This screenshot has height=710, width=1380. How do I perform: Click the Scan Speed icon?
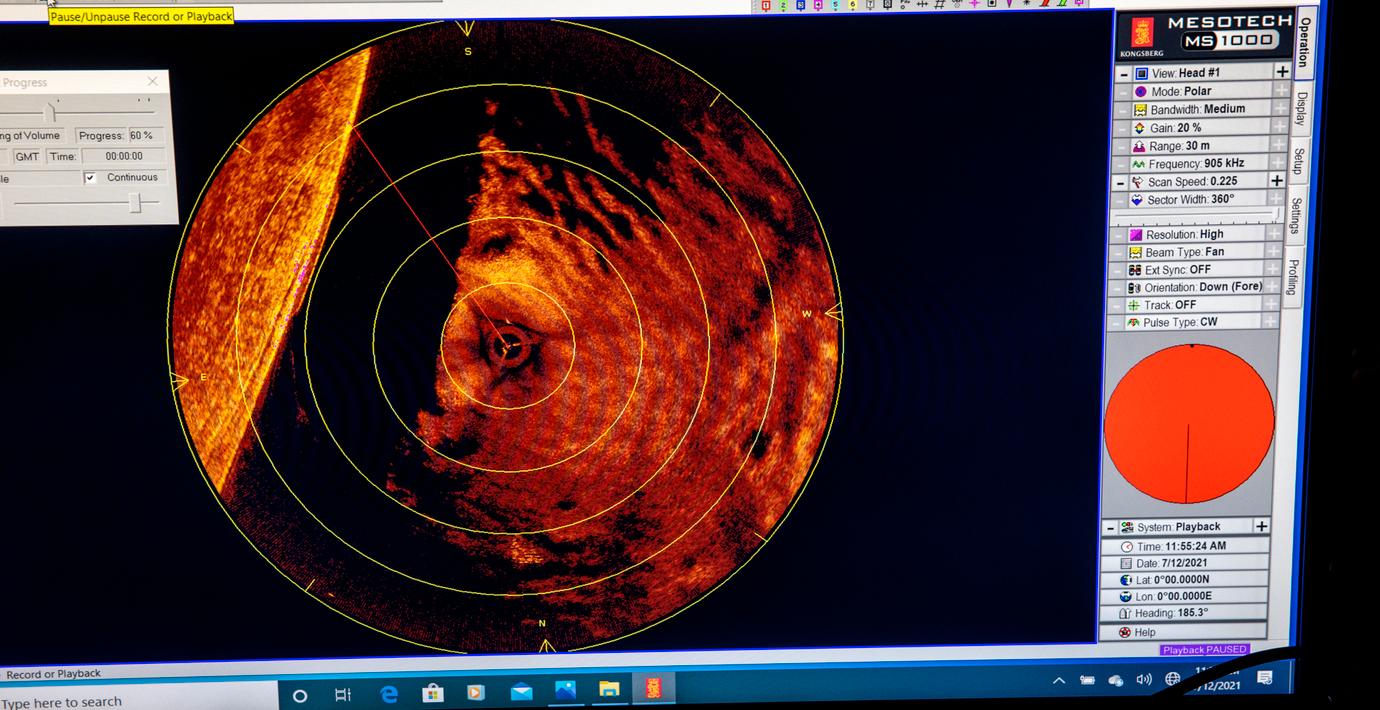point(1137,182)
